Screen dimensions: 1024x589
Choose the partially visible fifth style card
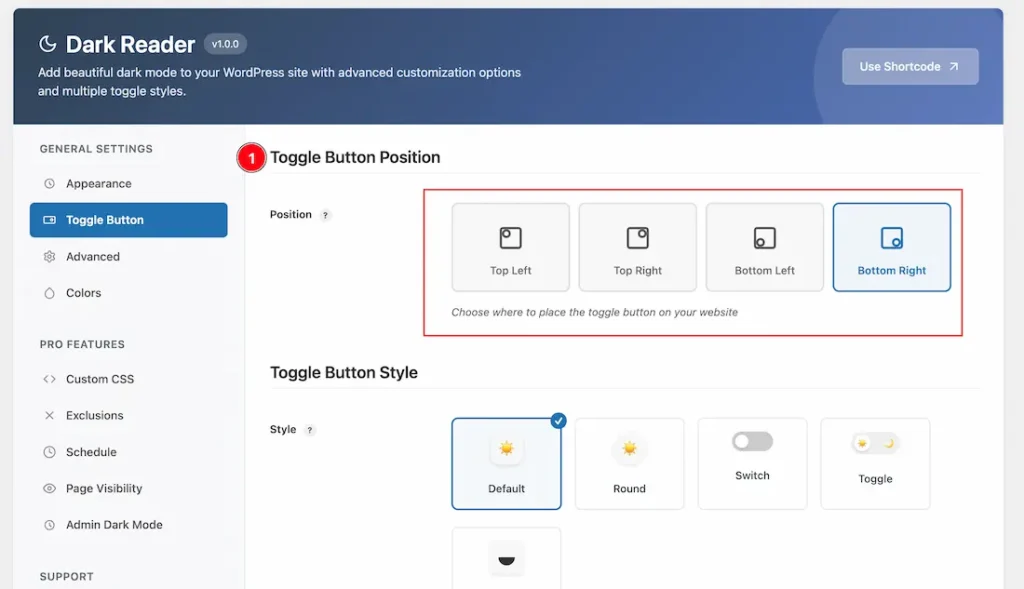coord(506,559)
